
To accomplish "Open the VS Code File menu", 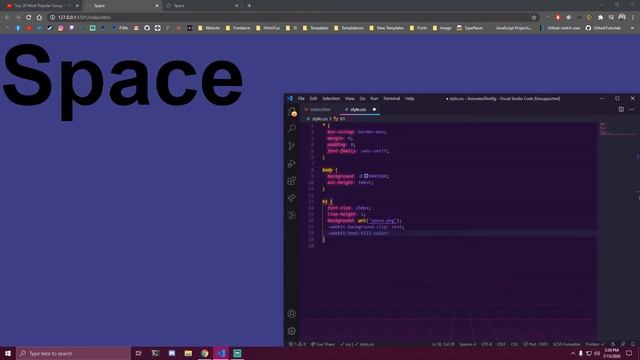I will tap(301, 99).
